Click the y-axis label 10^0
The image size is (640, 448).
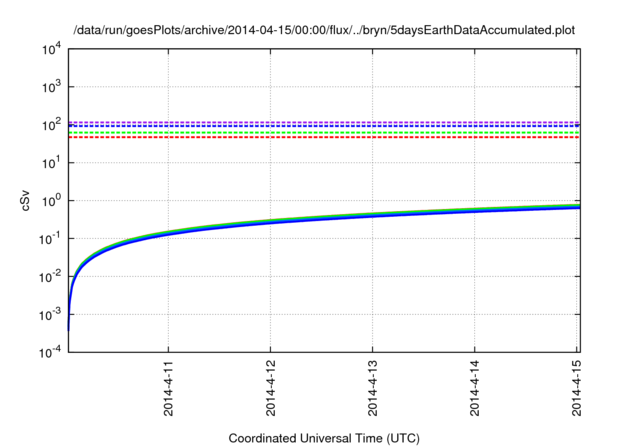click(x=51, y=201)
